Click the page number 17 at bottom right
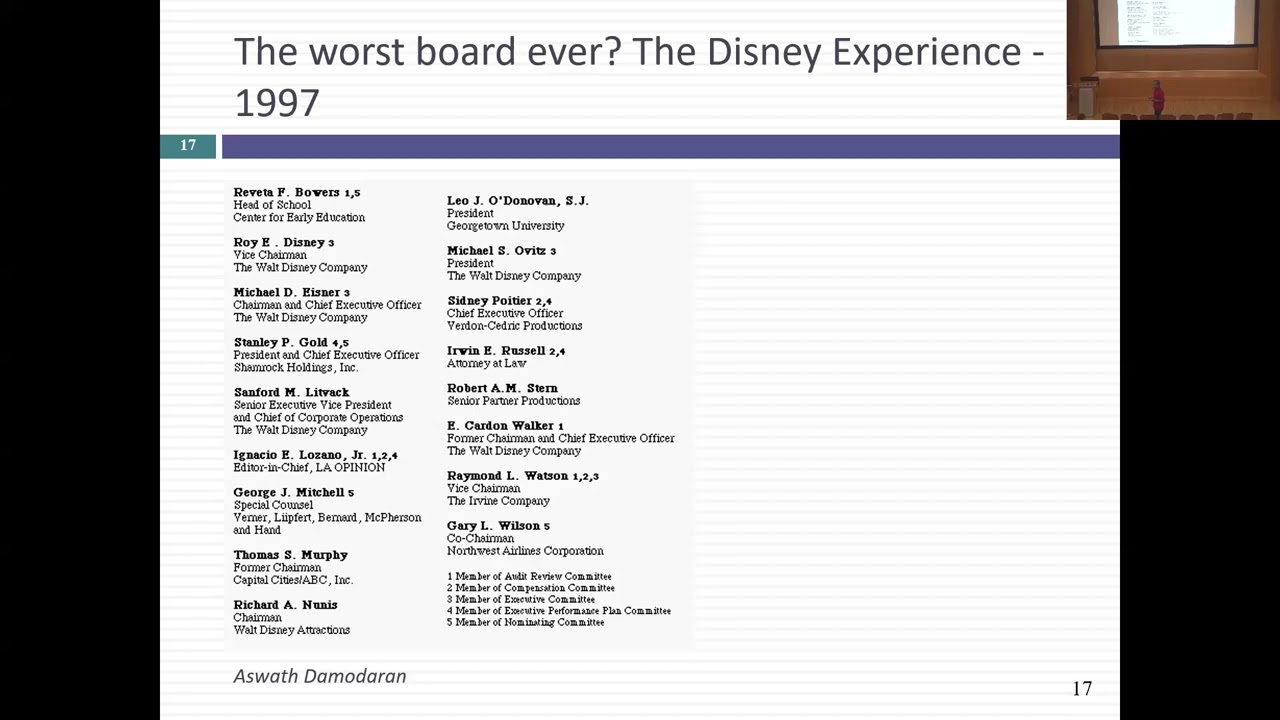Screen dimensions: 1280x720 tap(1082, 688)
